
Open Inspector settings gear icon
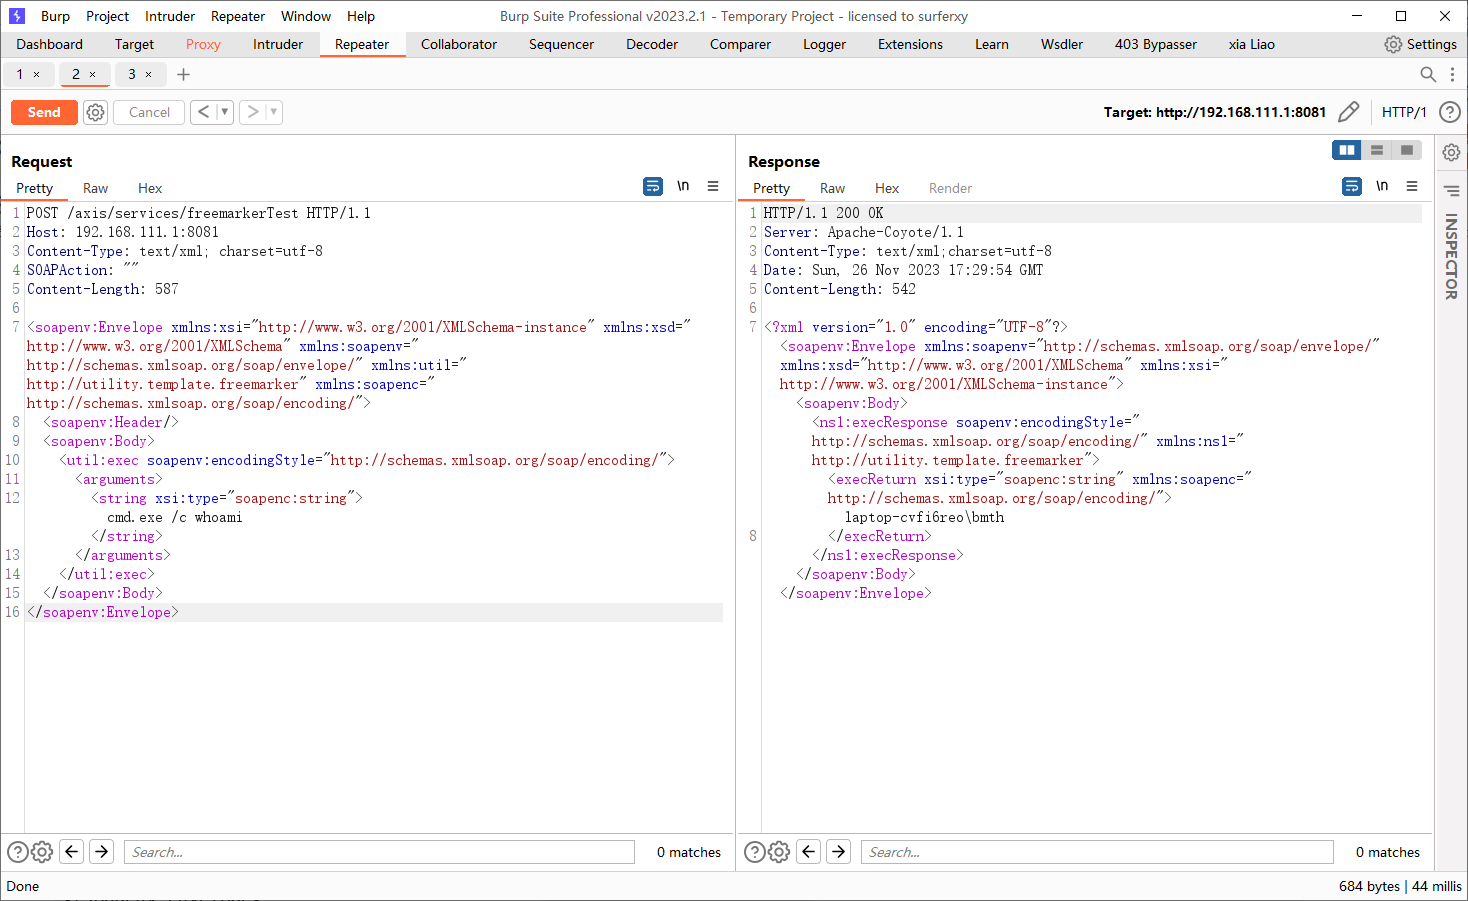tap(1451, 152)
